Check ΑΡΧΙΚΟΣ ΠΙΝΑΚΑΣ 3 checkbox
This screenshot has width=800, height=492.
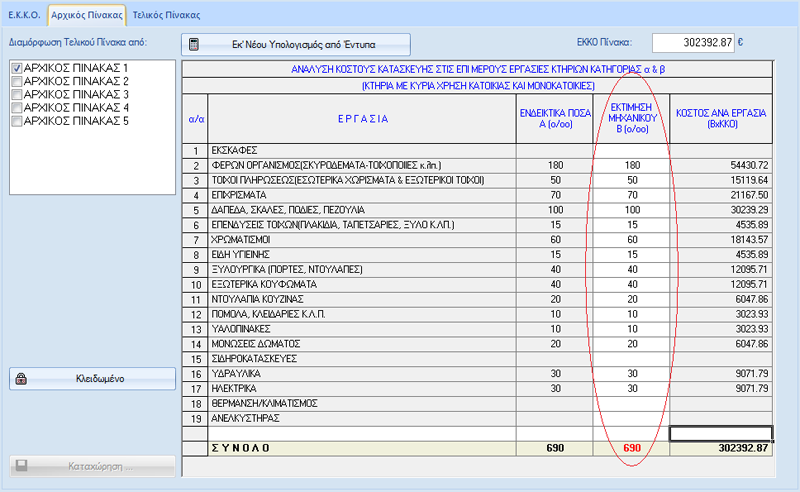pyautogui.click(x=17, y=94)
